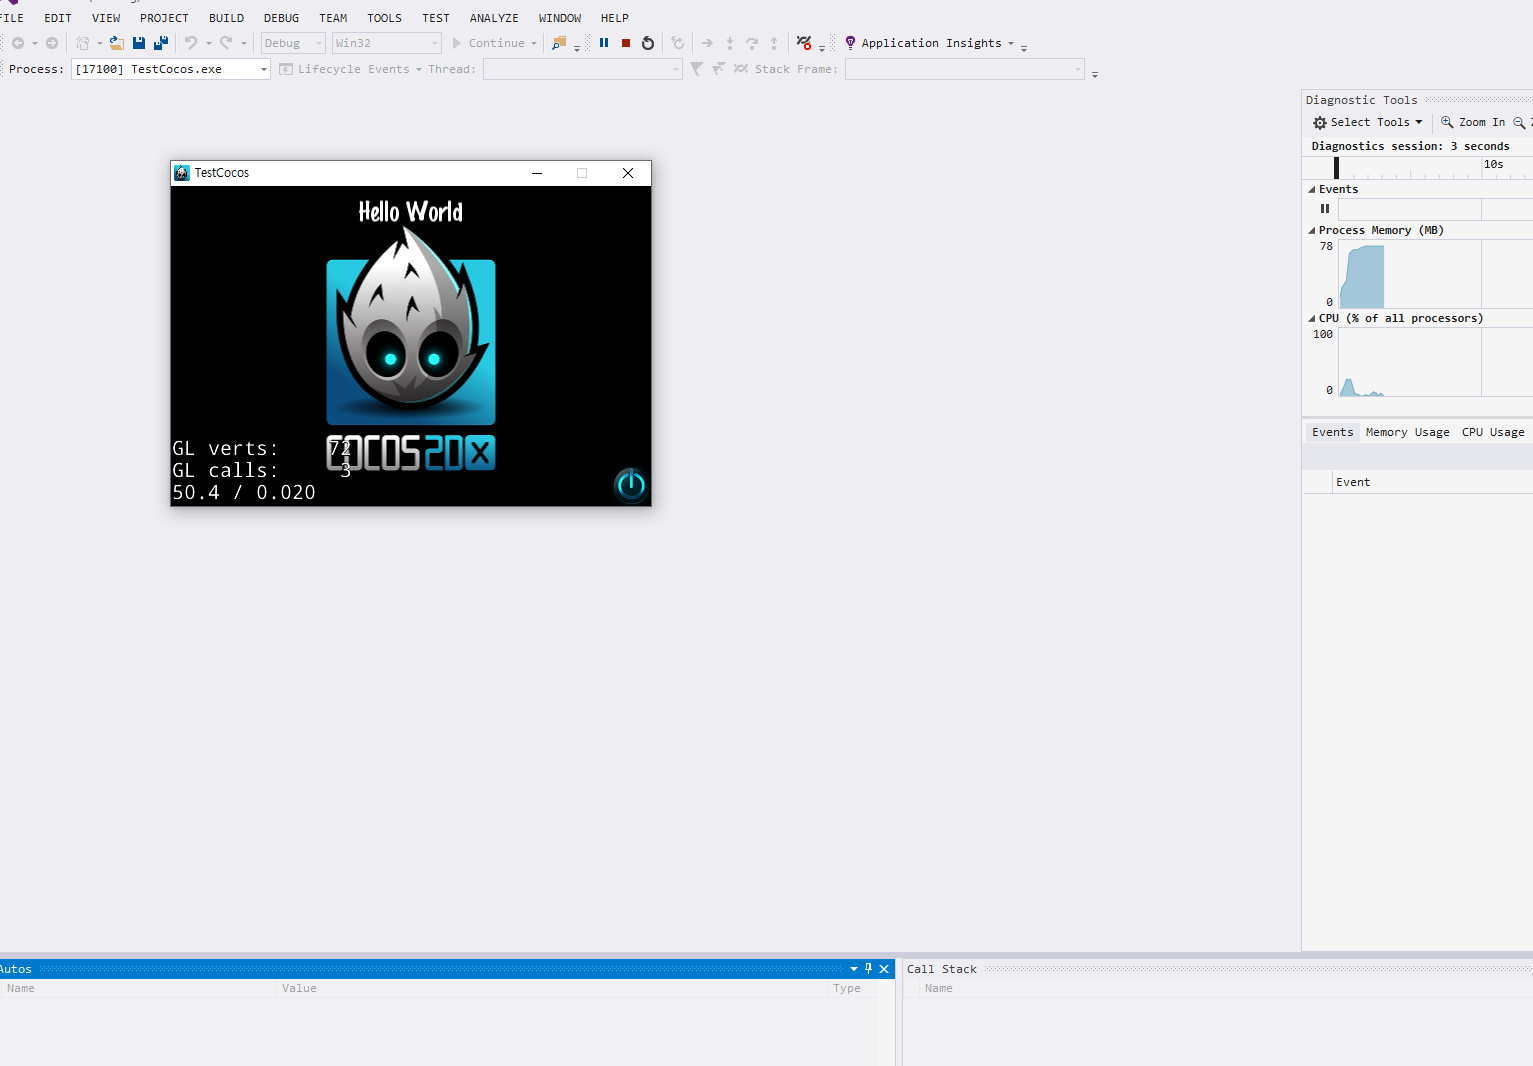Click the Application Insights lightbulb icon

pos(850,43)
